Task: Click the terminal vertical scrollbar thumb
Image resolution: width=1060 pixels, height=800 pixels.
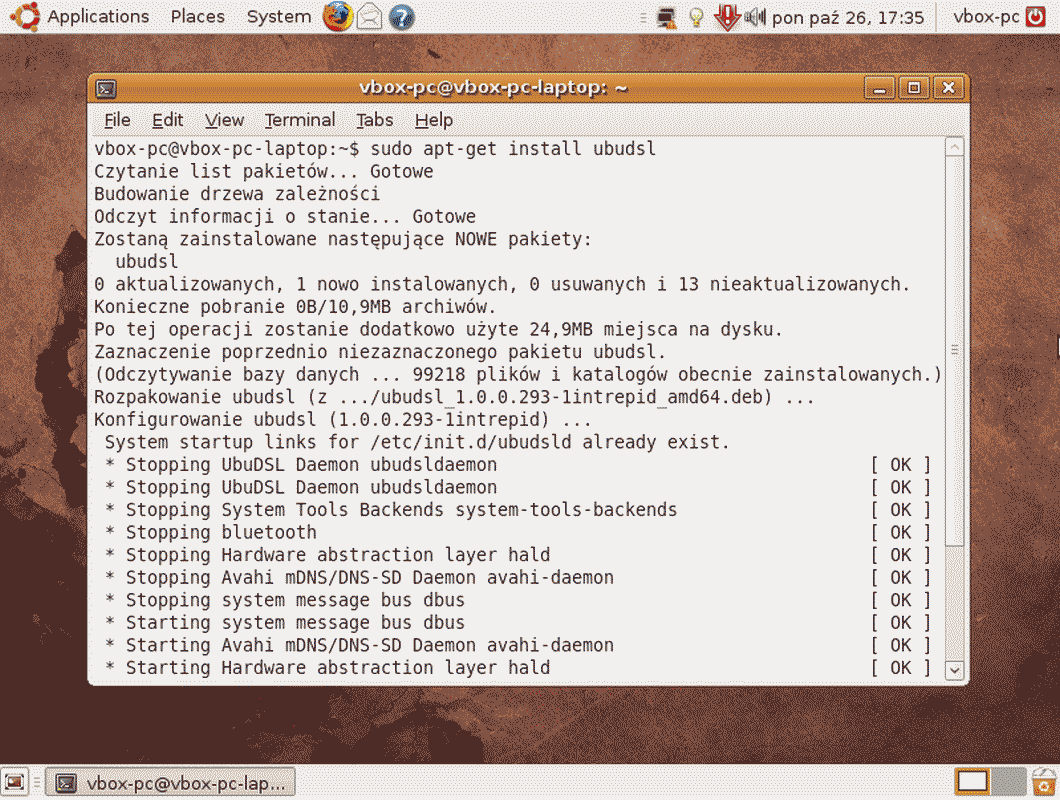Action: click(955, 350)
